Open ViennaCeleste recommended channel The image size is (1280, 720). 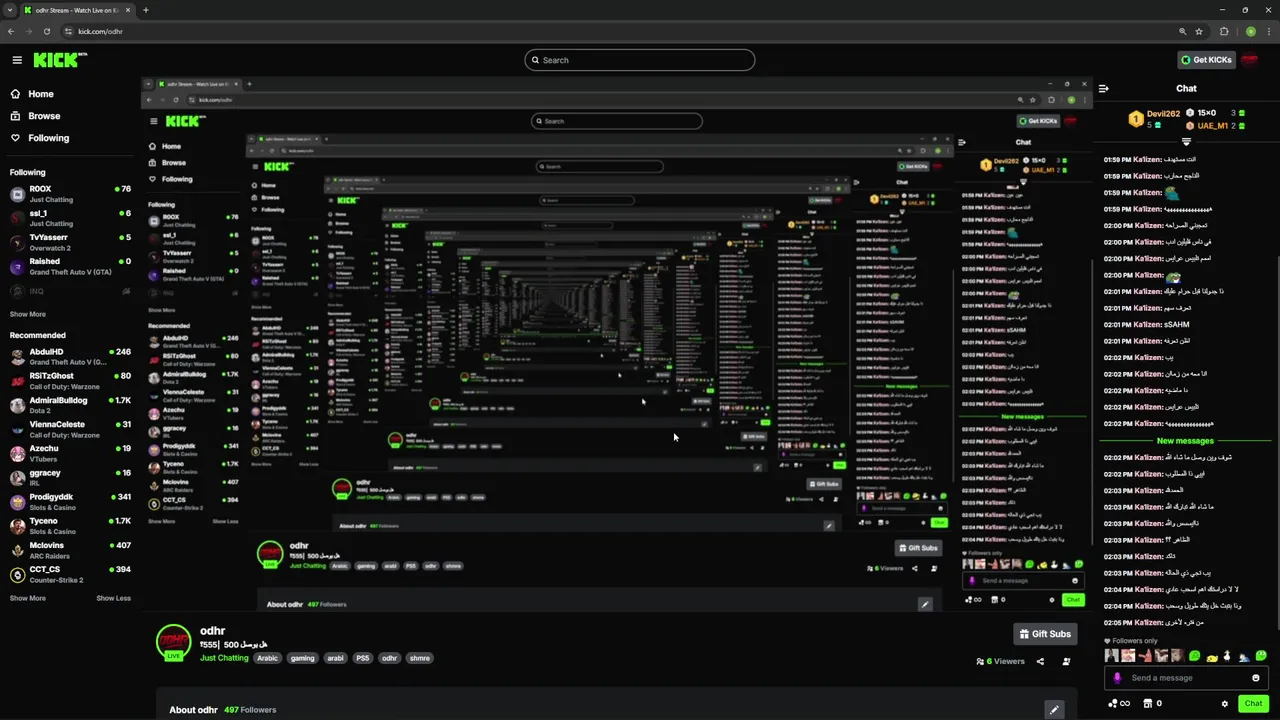point(70,429)
